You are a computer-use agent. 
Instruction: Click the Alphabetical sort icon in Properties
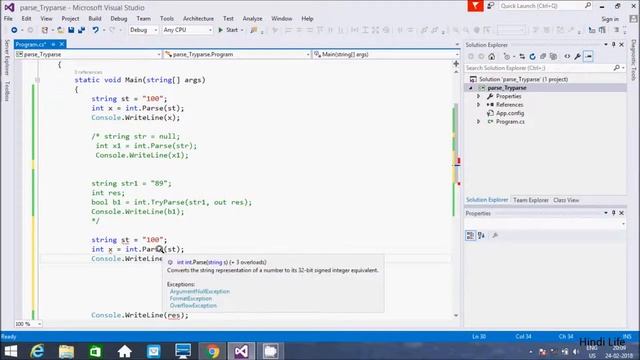pyautogui.click(x=481, y=235)
